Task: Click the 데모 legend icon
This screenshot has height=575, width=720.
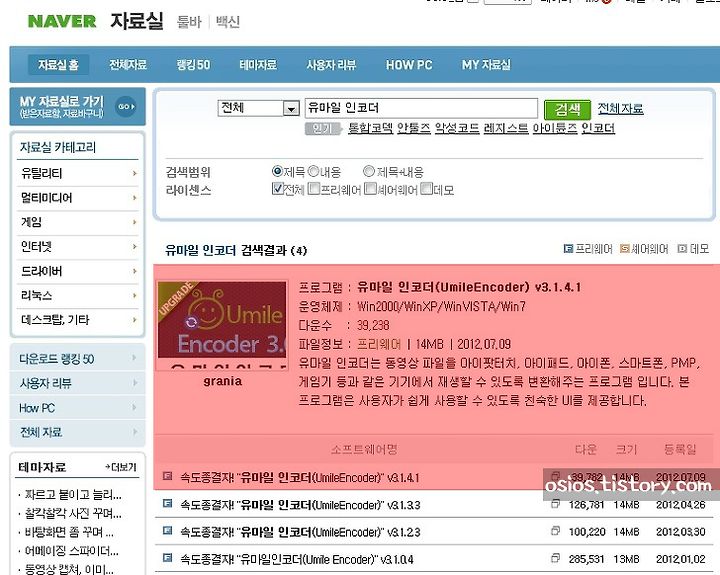Action: click(682, 248)
